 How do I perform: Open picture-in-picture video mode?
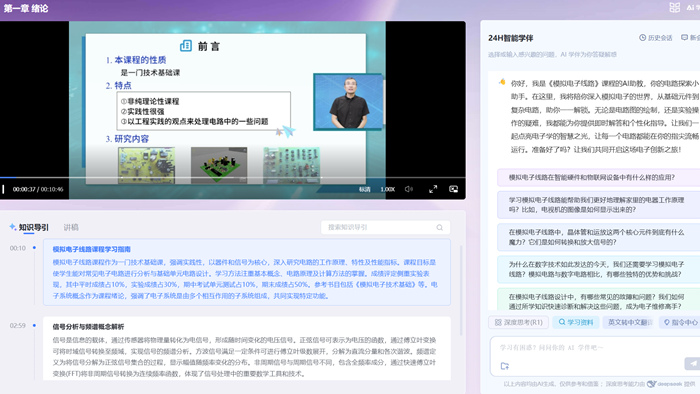(453, 189)
